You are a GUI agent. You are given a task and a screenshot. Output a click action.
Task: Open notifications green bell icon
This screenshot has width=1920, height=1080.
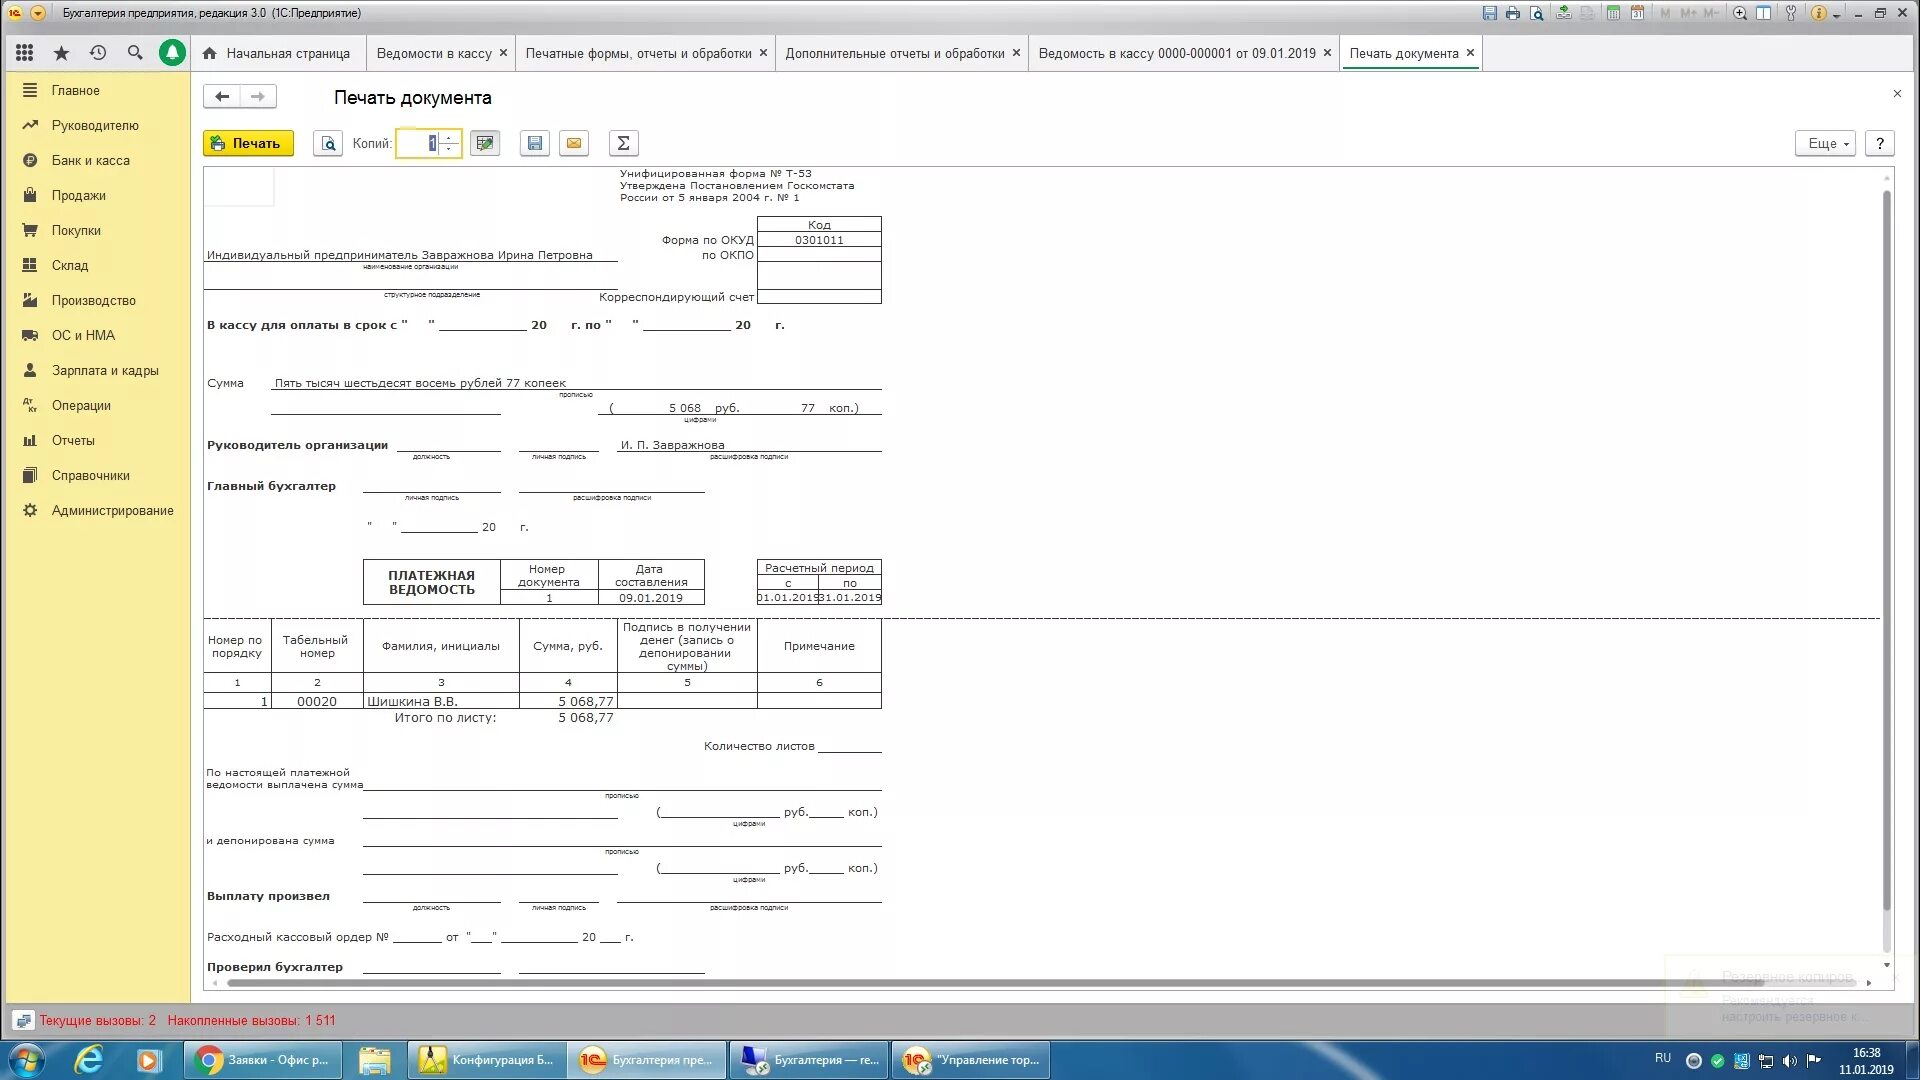click(x=172, y=53)
